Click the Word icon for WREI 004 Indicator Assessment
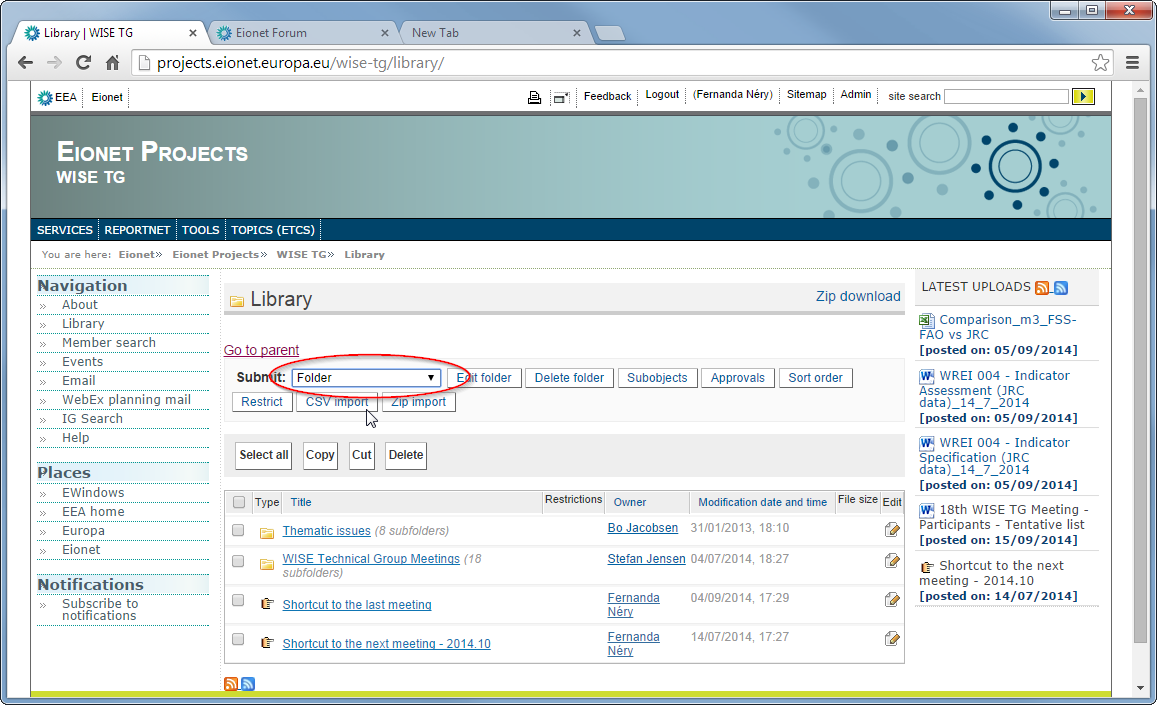The width and height of the screenshot is (1157, 705). click(926, 376)
